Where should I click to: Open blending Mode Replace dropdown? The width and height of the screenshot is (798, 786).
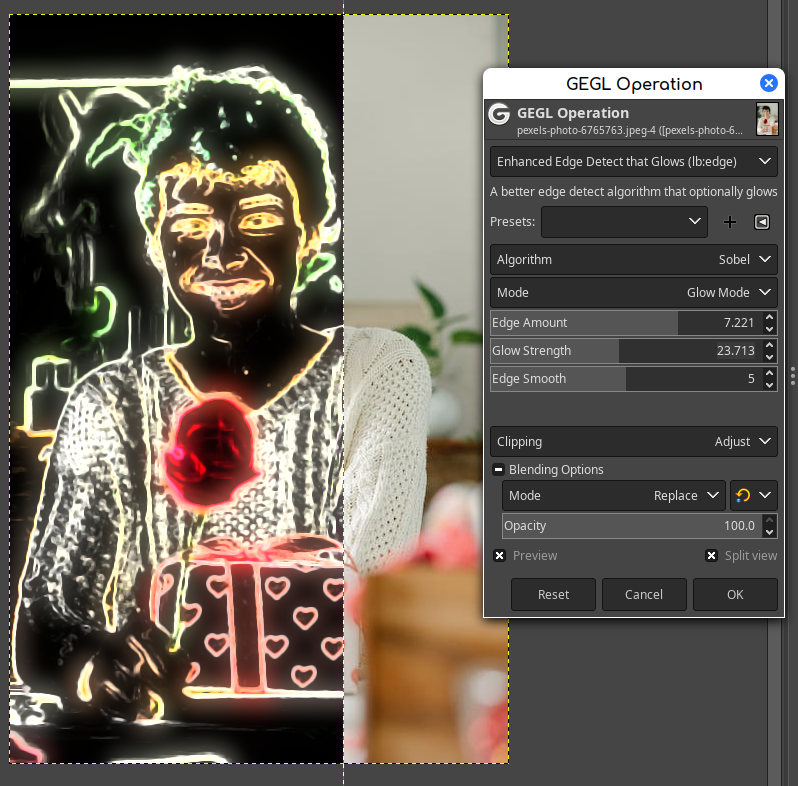tap(614, 495)
